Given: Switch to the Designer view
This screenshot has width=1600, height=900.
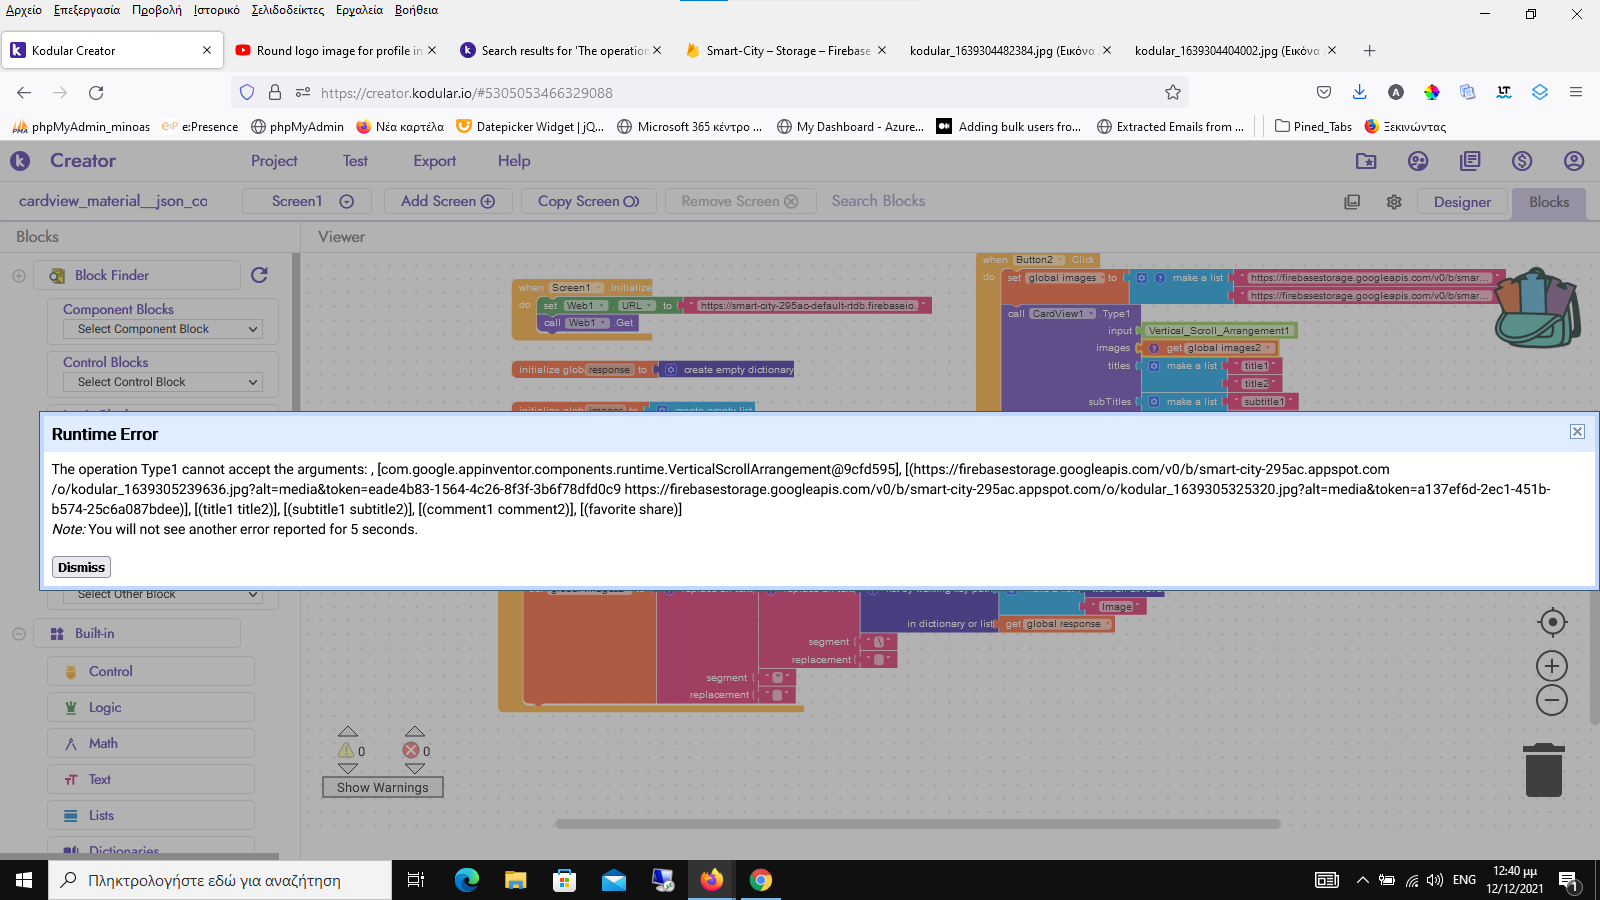Looking at the screenshot, I should [x=1461, y=202].
